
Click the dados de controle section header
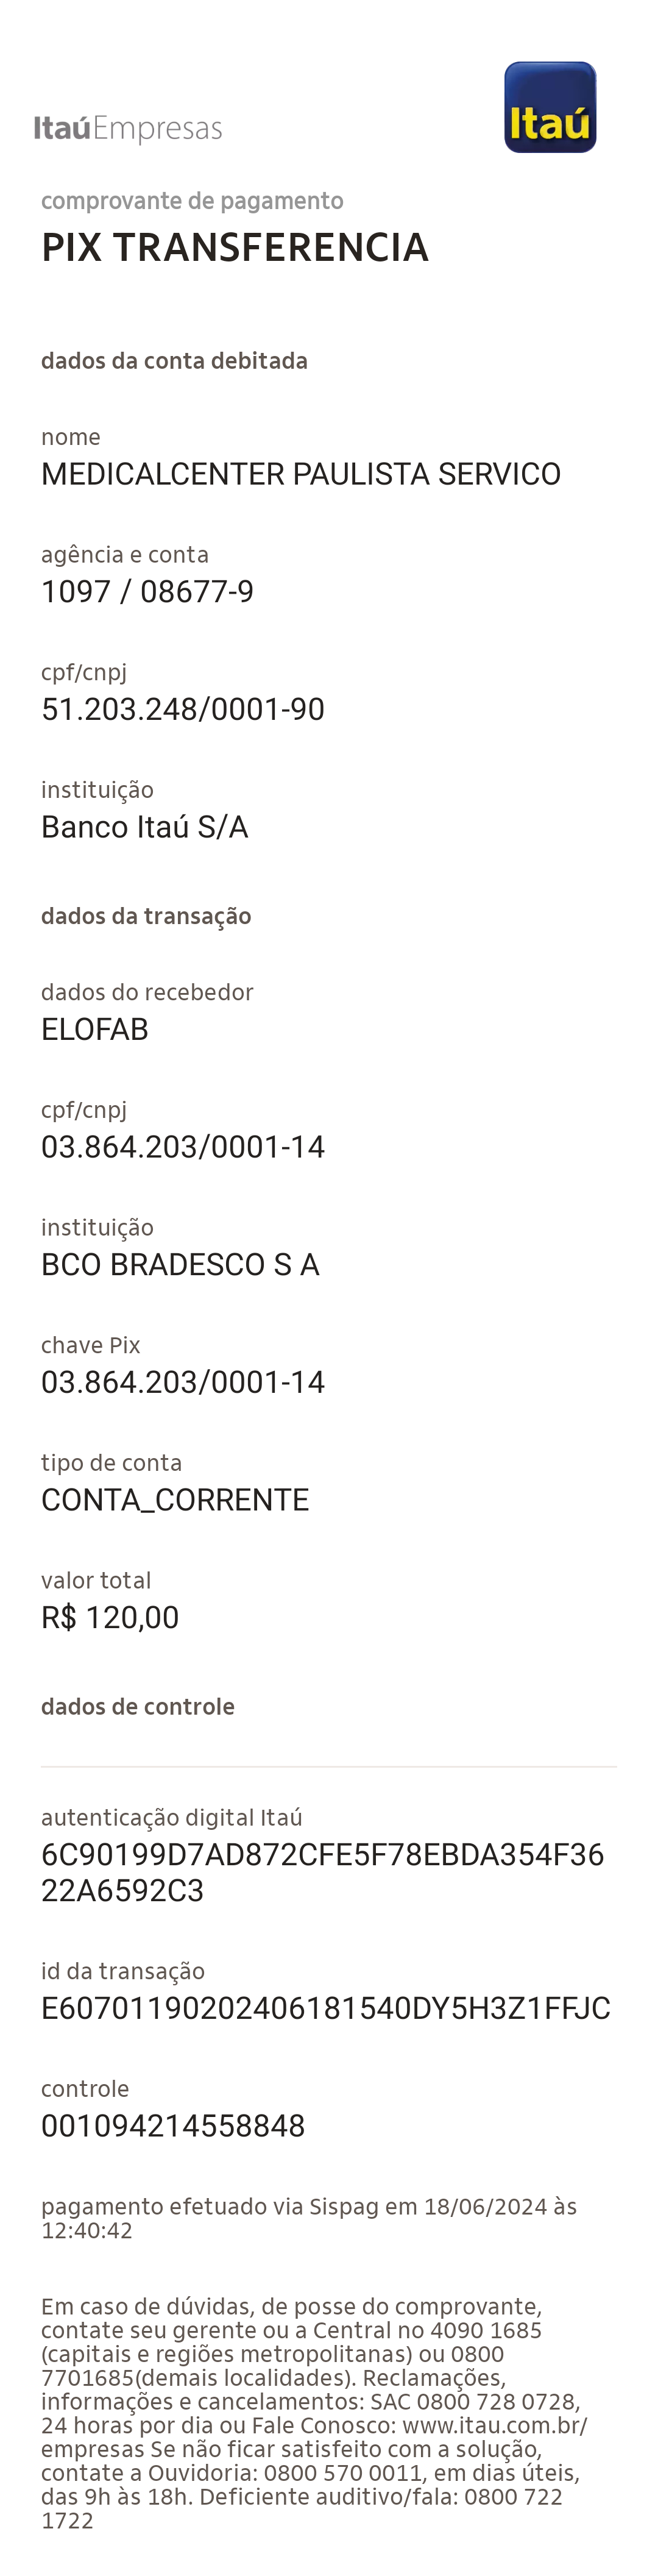[138, 1707]
